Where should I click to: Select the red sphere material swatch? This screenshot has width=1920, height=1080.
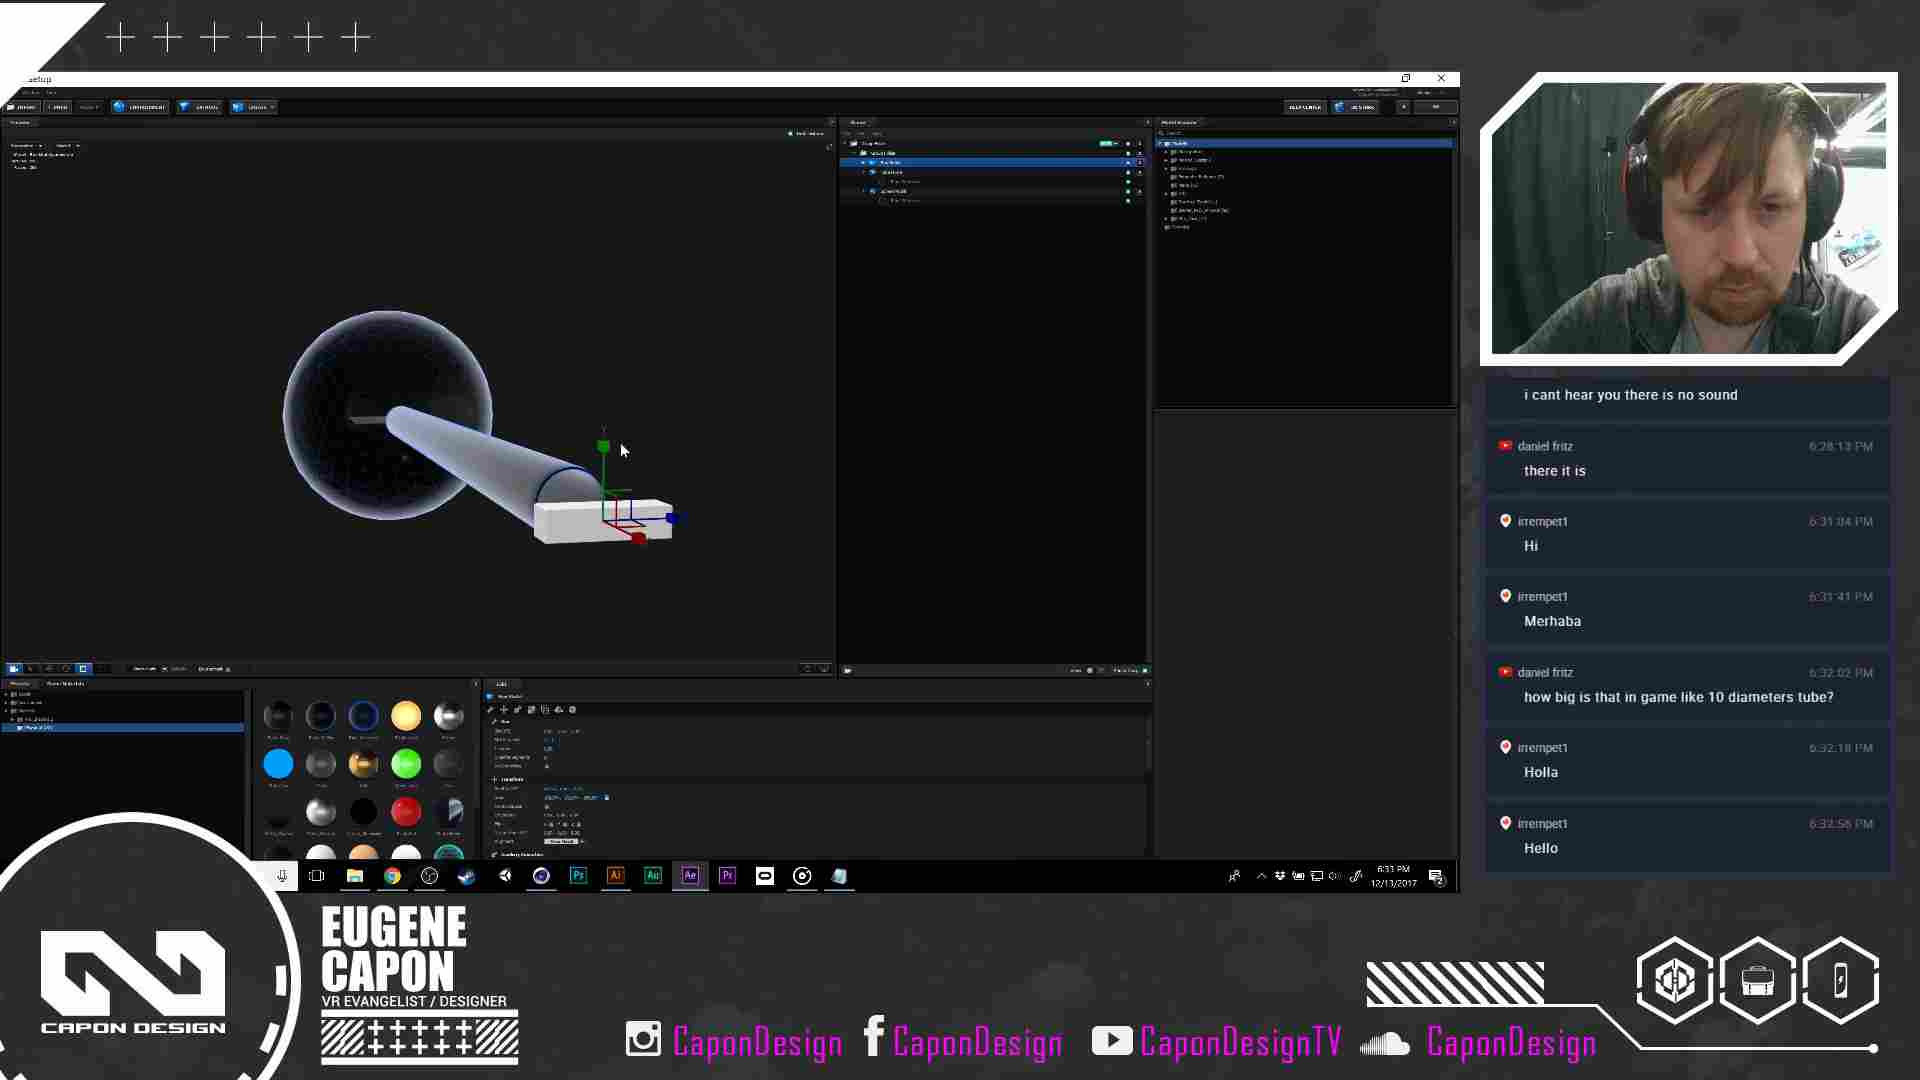click(x=406, y=811)
